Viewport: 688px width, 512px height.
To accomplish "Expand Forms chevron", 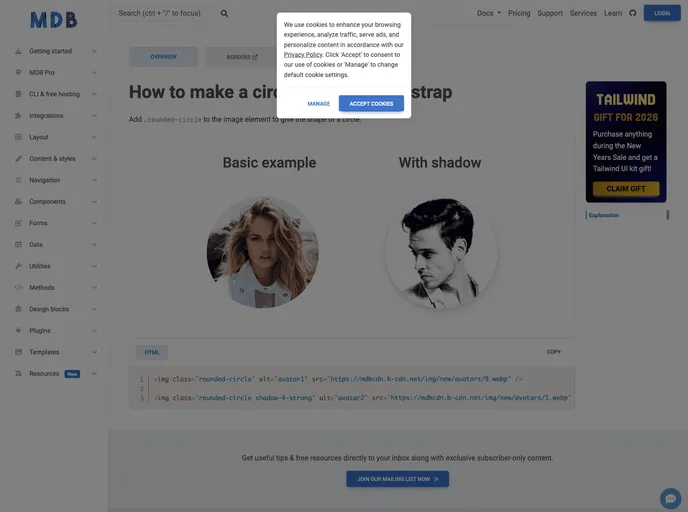I will 94,223.
